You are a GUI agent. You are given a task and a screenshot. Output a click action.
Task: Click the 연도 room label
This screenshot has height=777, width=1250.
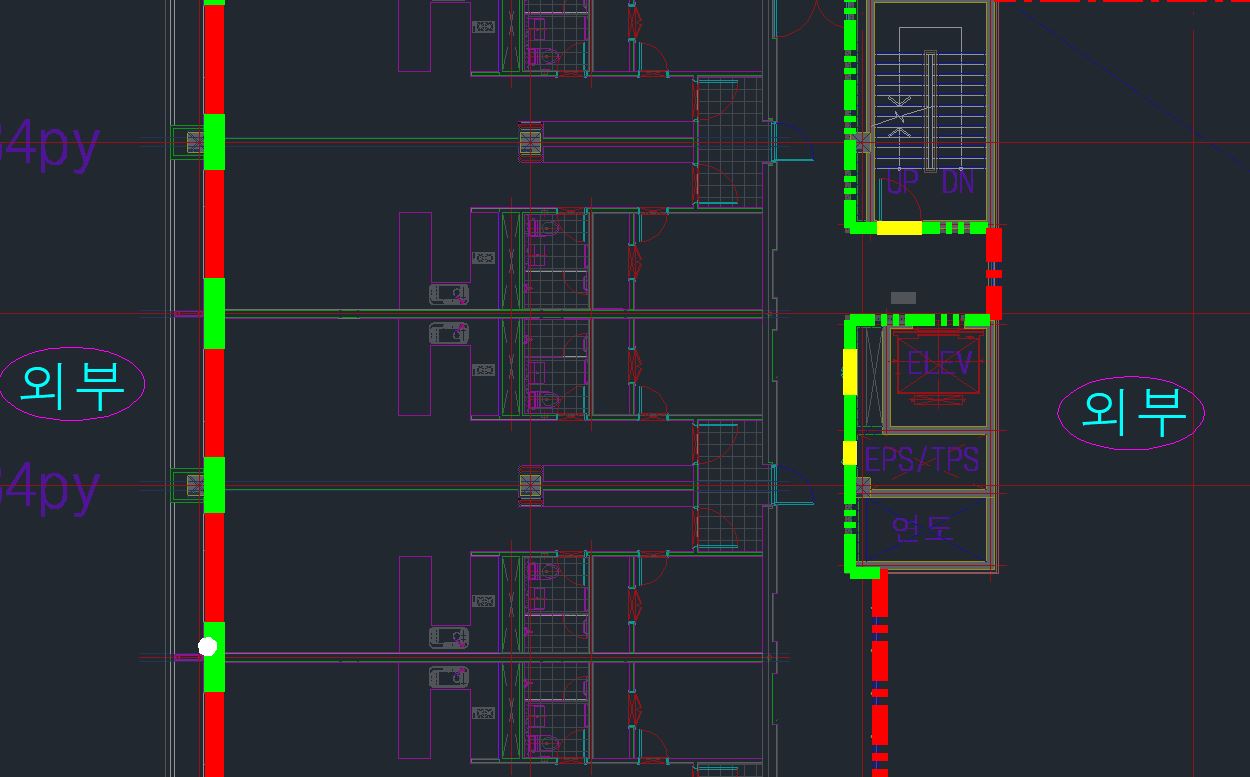921,527
